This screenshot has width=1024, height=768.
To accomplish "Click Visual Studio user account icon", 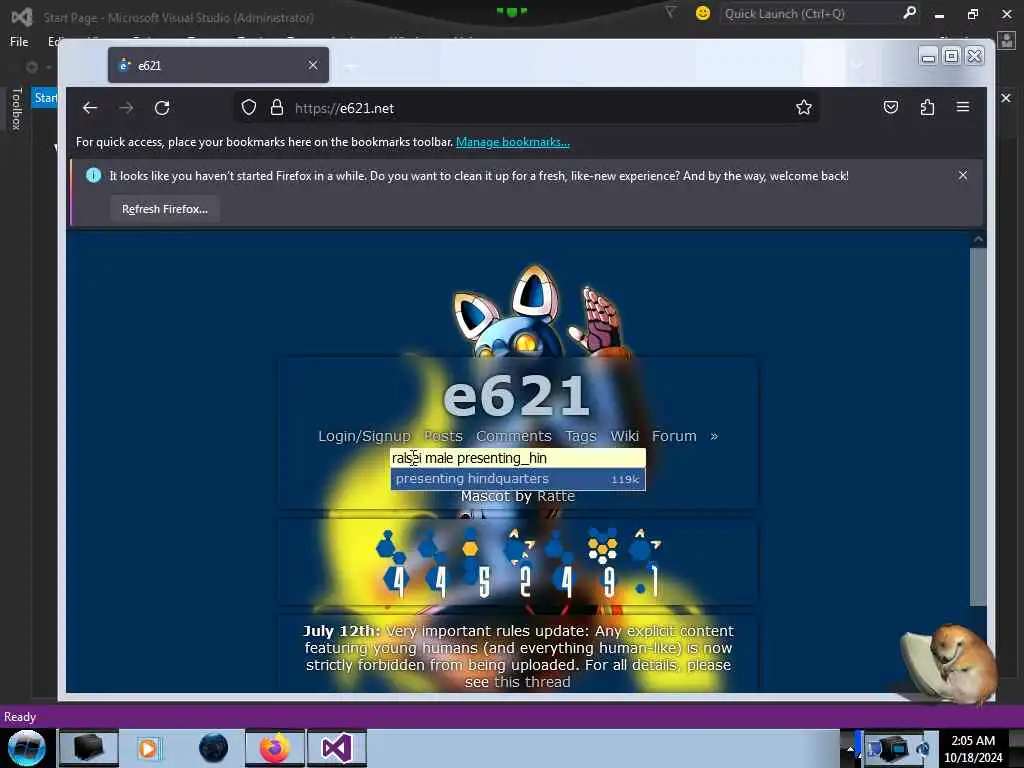I will pos(1007,40).
